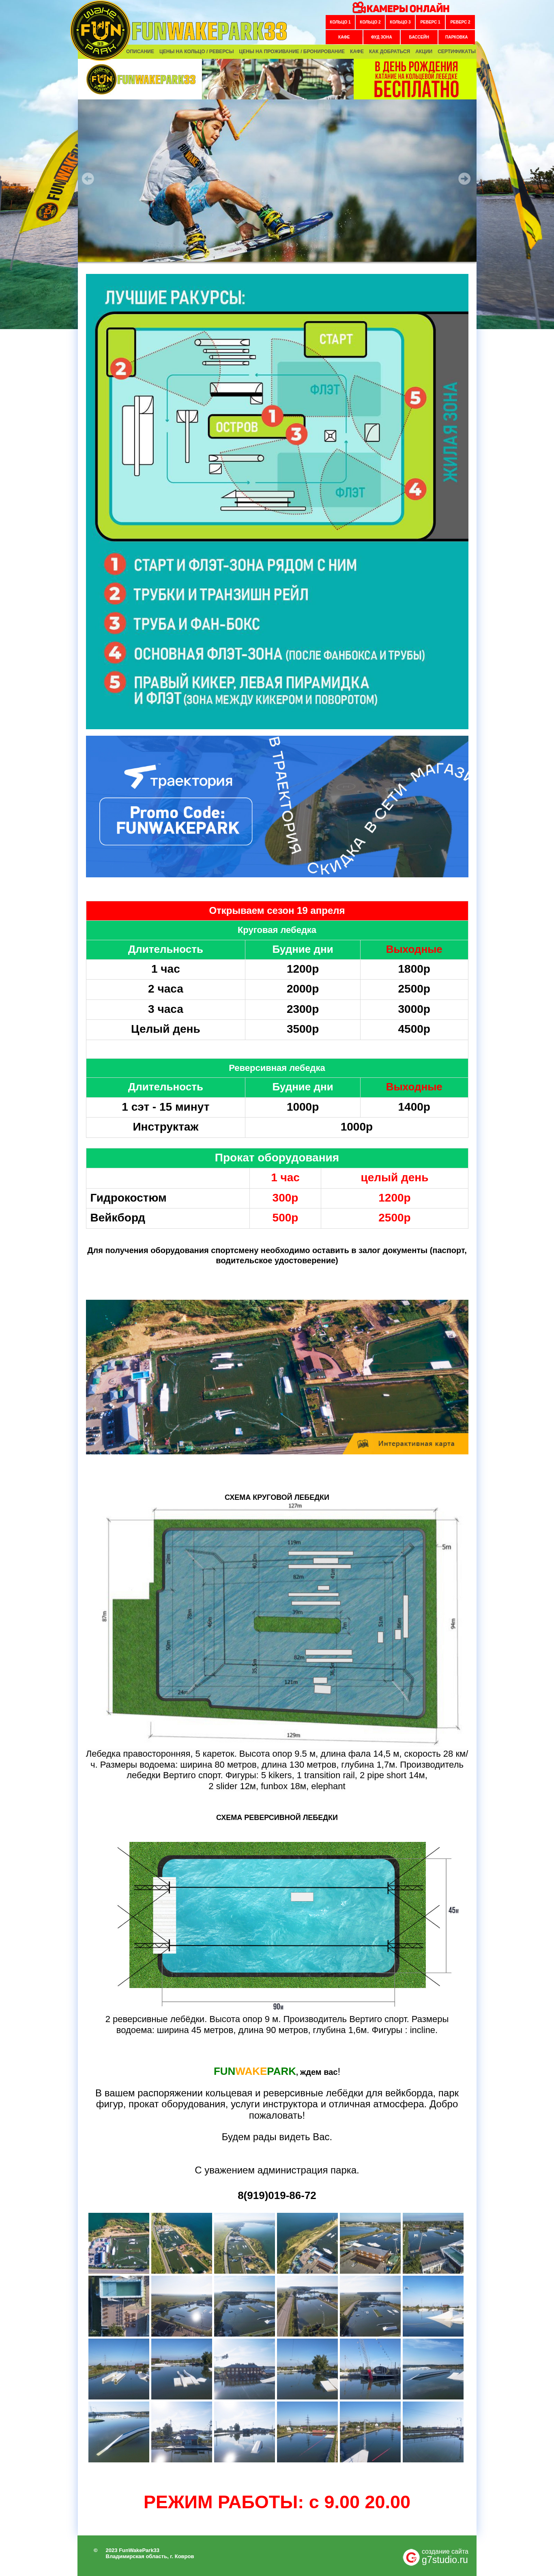Click the 'Инструктаж' row label
Image resolution: width=554 pixels, height=2576 pixels.
[166, 1127]
